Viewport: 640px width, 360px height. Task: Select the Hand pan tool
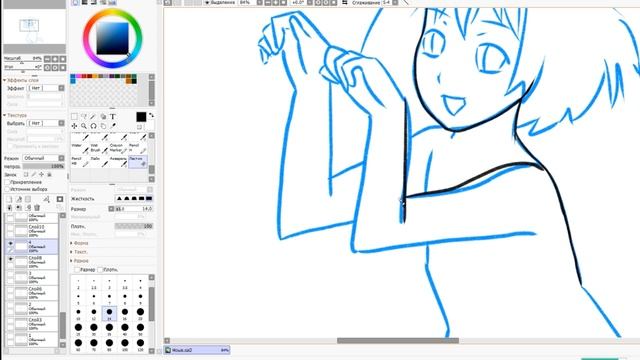103,126
